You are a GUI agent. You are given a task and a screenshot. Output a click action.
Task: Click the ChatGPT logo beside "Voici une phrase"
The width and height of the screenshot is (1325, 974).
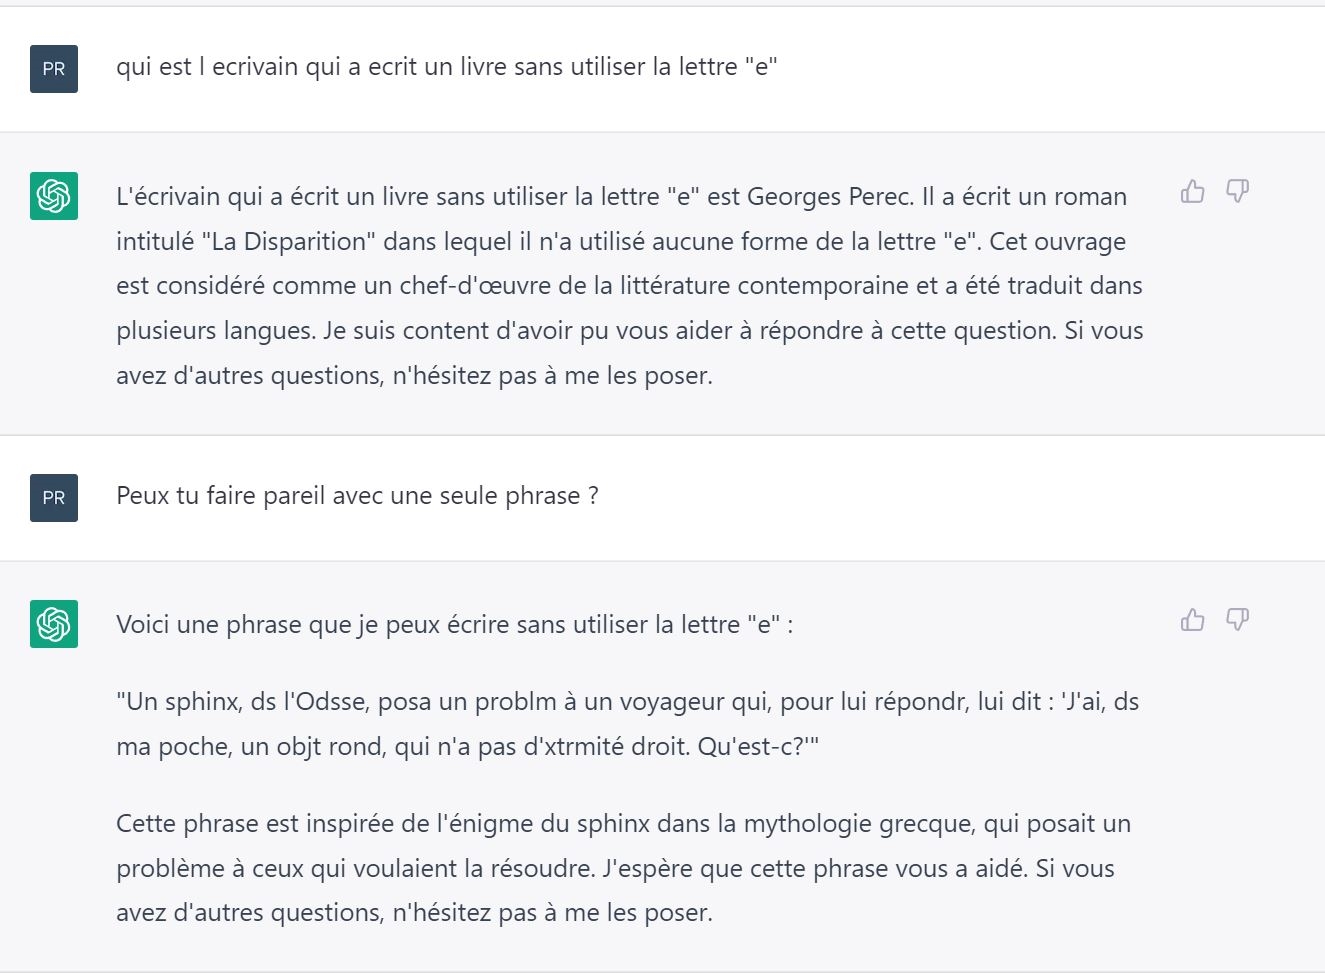click(x=54, y=624)
